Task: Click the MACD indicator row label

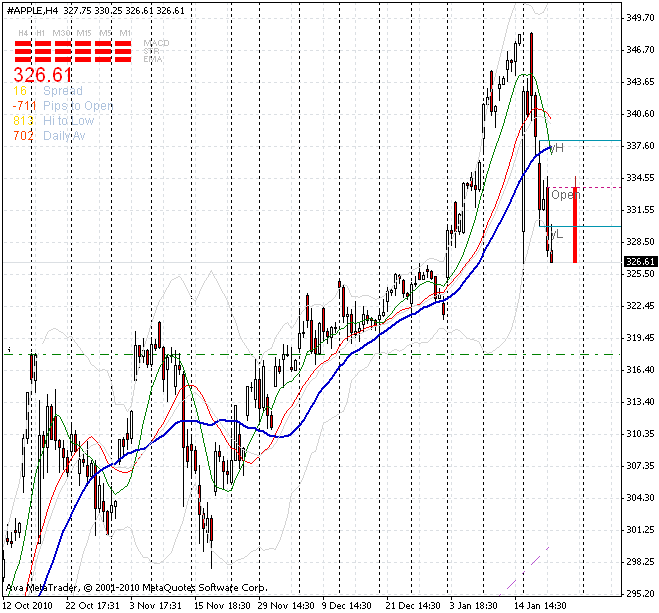Action: pos(156,43)
